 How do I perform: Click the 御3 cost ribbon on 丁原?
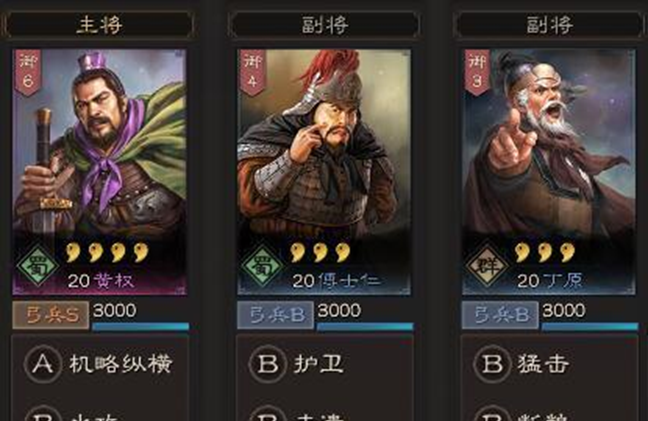(477, 72)
